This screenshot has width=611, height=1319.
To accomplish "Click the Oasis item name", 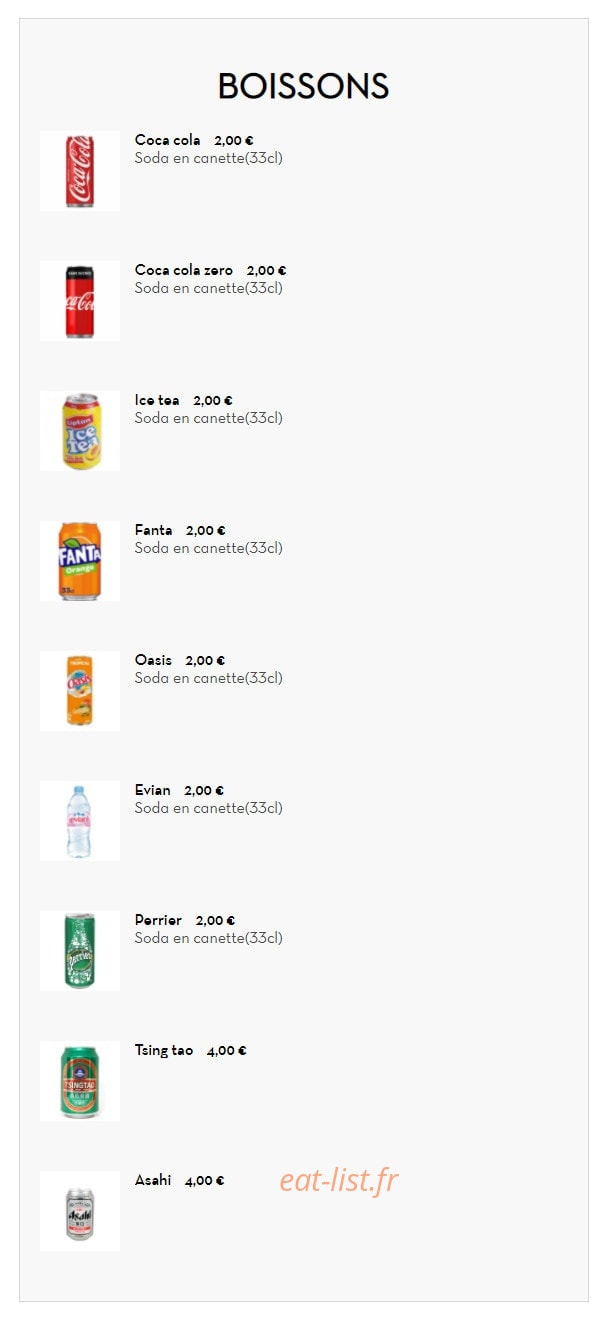I will coord(153,660).
